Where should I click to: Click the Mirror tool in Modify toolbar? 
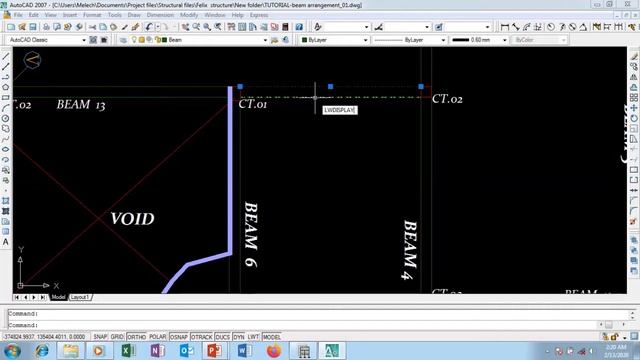634,77
